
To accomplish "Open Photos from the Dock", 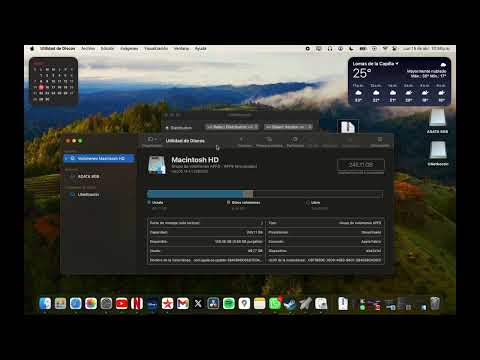I will pyautogui.click(x=91, y=304).
